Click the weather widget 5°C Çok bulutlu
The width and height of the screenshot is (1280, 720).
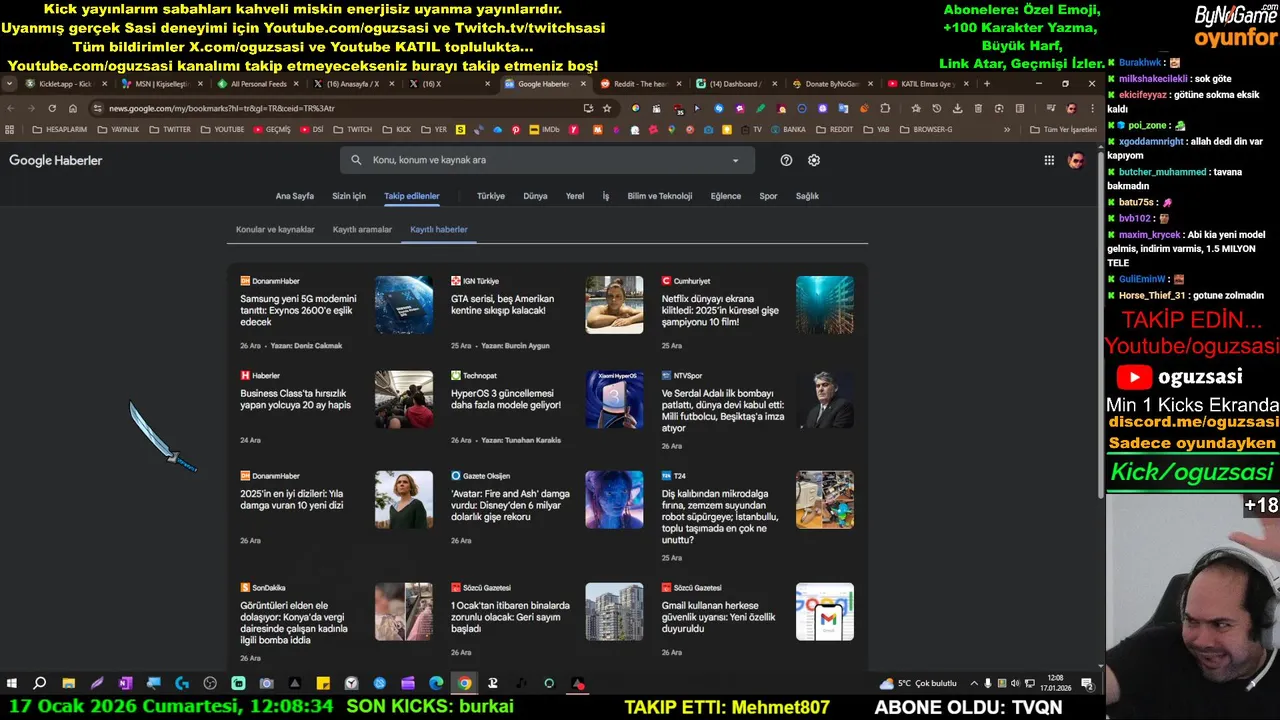919,683
